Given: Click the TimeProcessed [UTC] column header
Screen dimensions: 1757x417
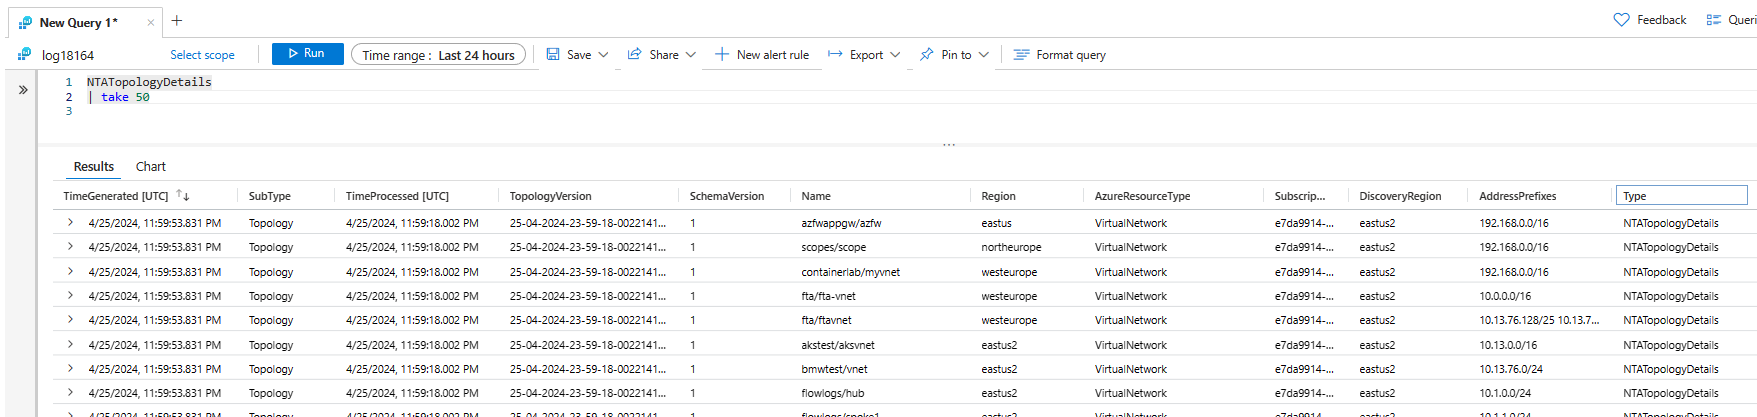Looking at the screenshot, I should point(397,196).
